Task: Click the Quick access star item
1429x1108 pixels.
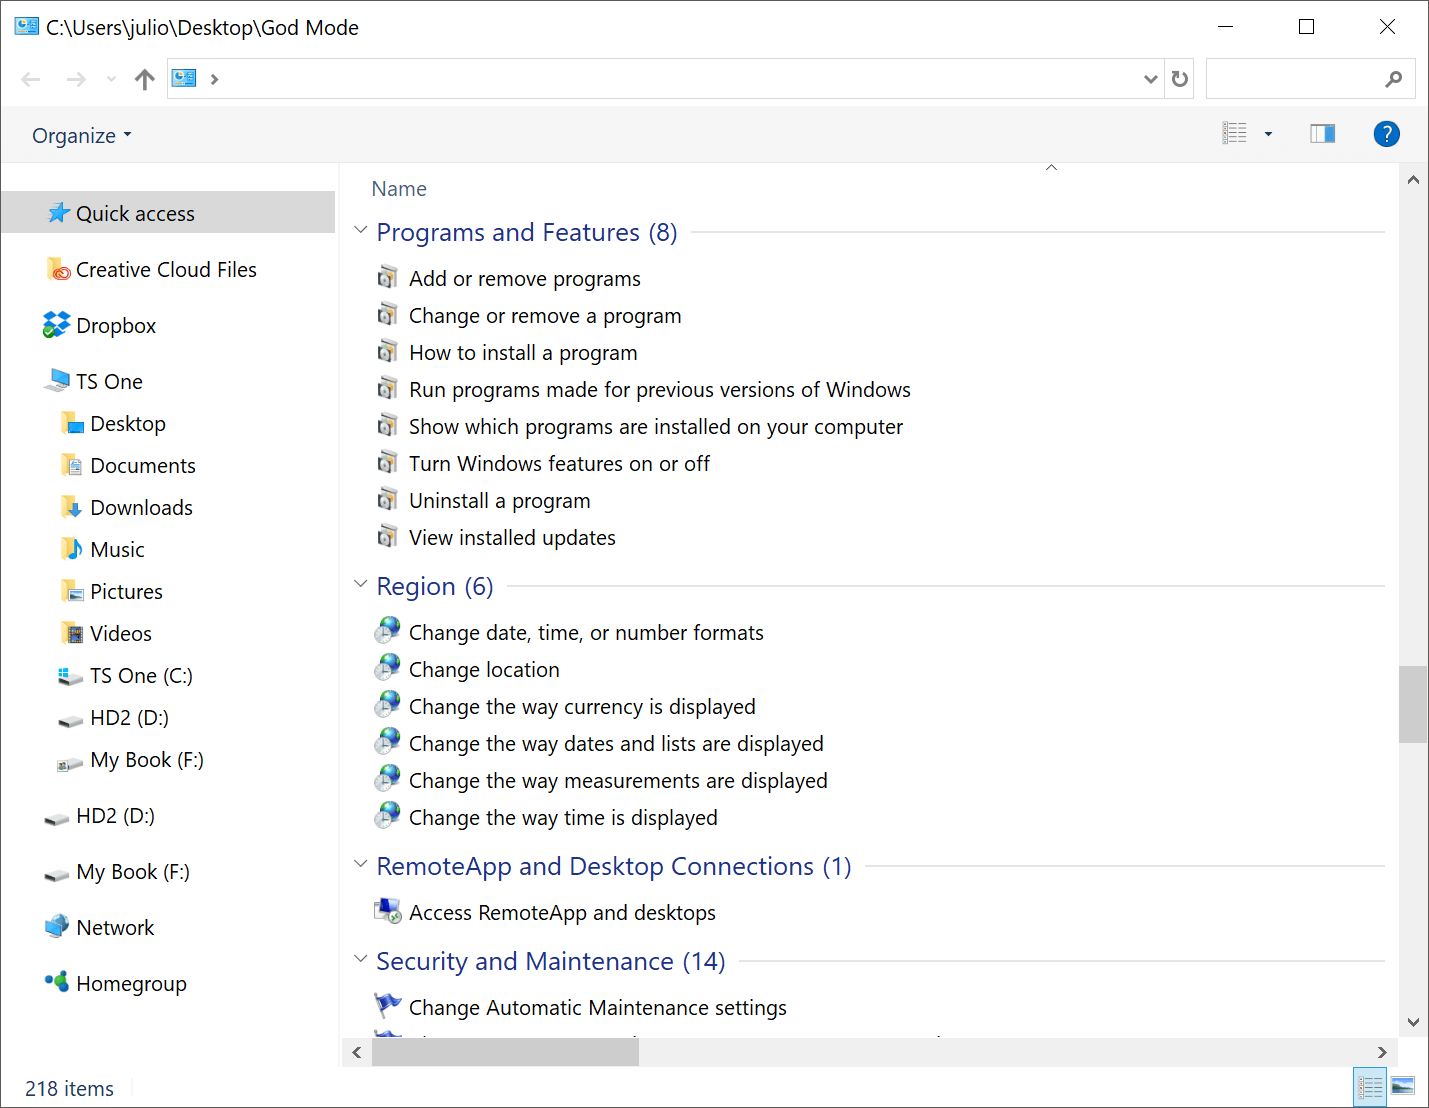Action: coord(135,214)
